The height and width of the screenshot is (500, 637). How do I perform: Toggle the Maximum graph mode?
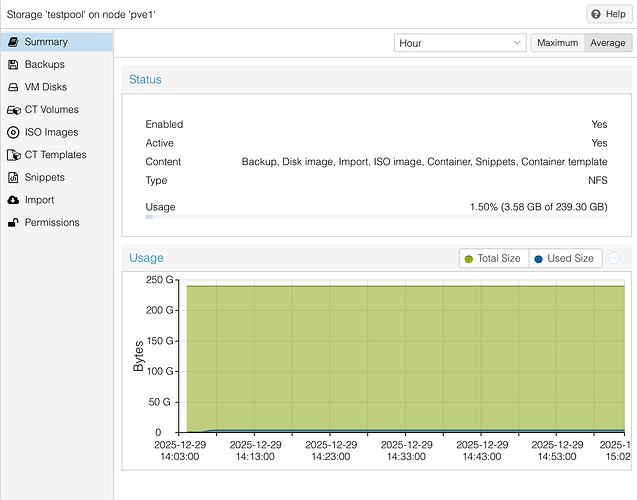[556, 43]
